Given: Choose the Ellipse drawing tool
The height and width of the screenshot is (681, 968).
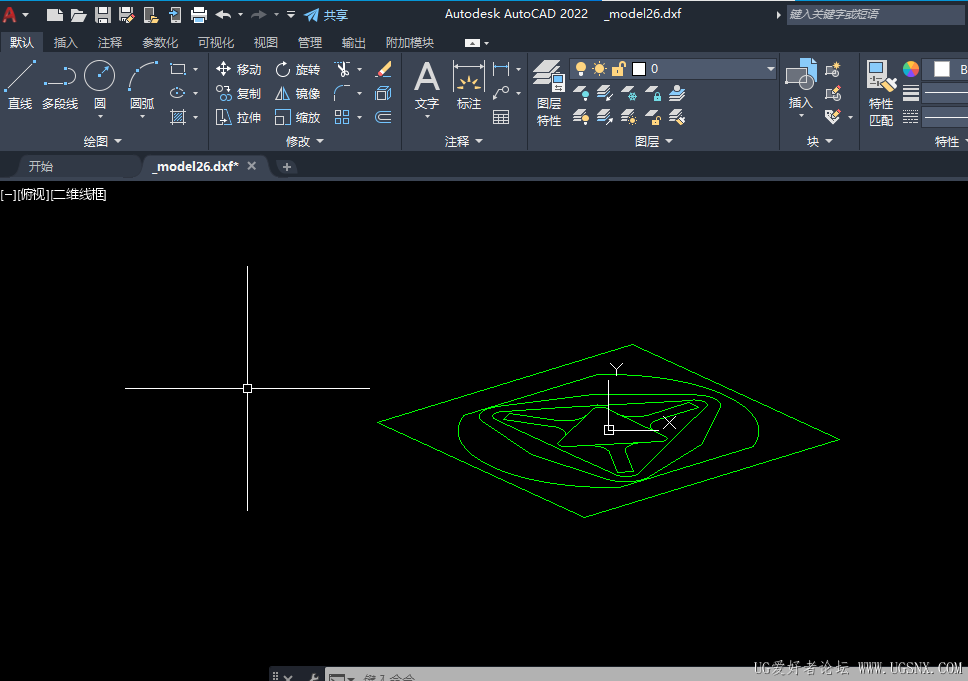Looking at the screenshot, I should [x=178, y=93].
